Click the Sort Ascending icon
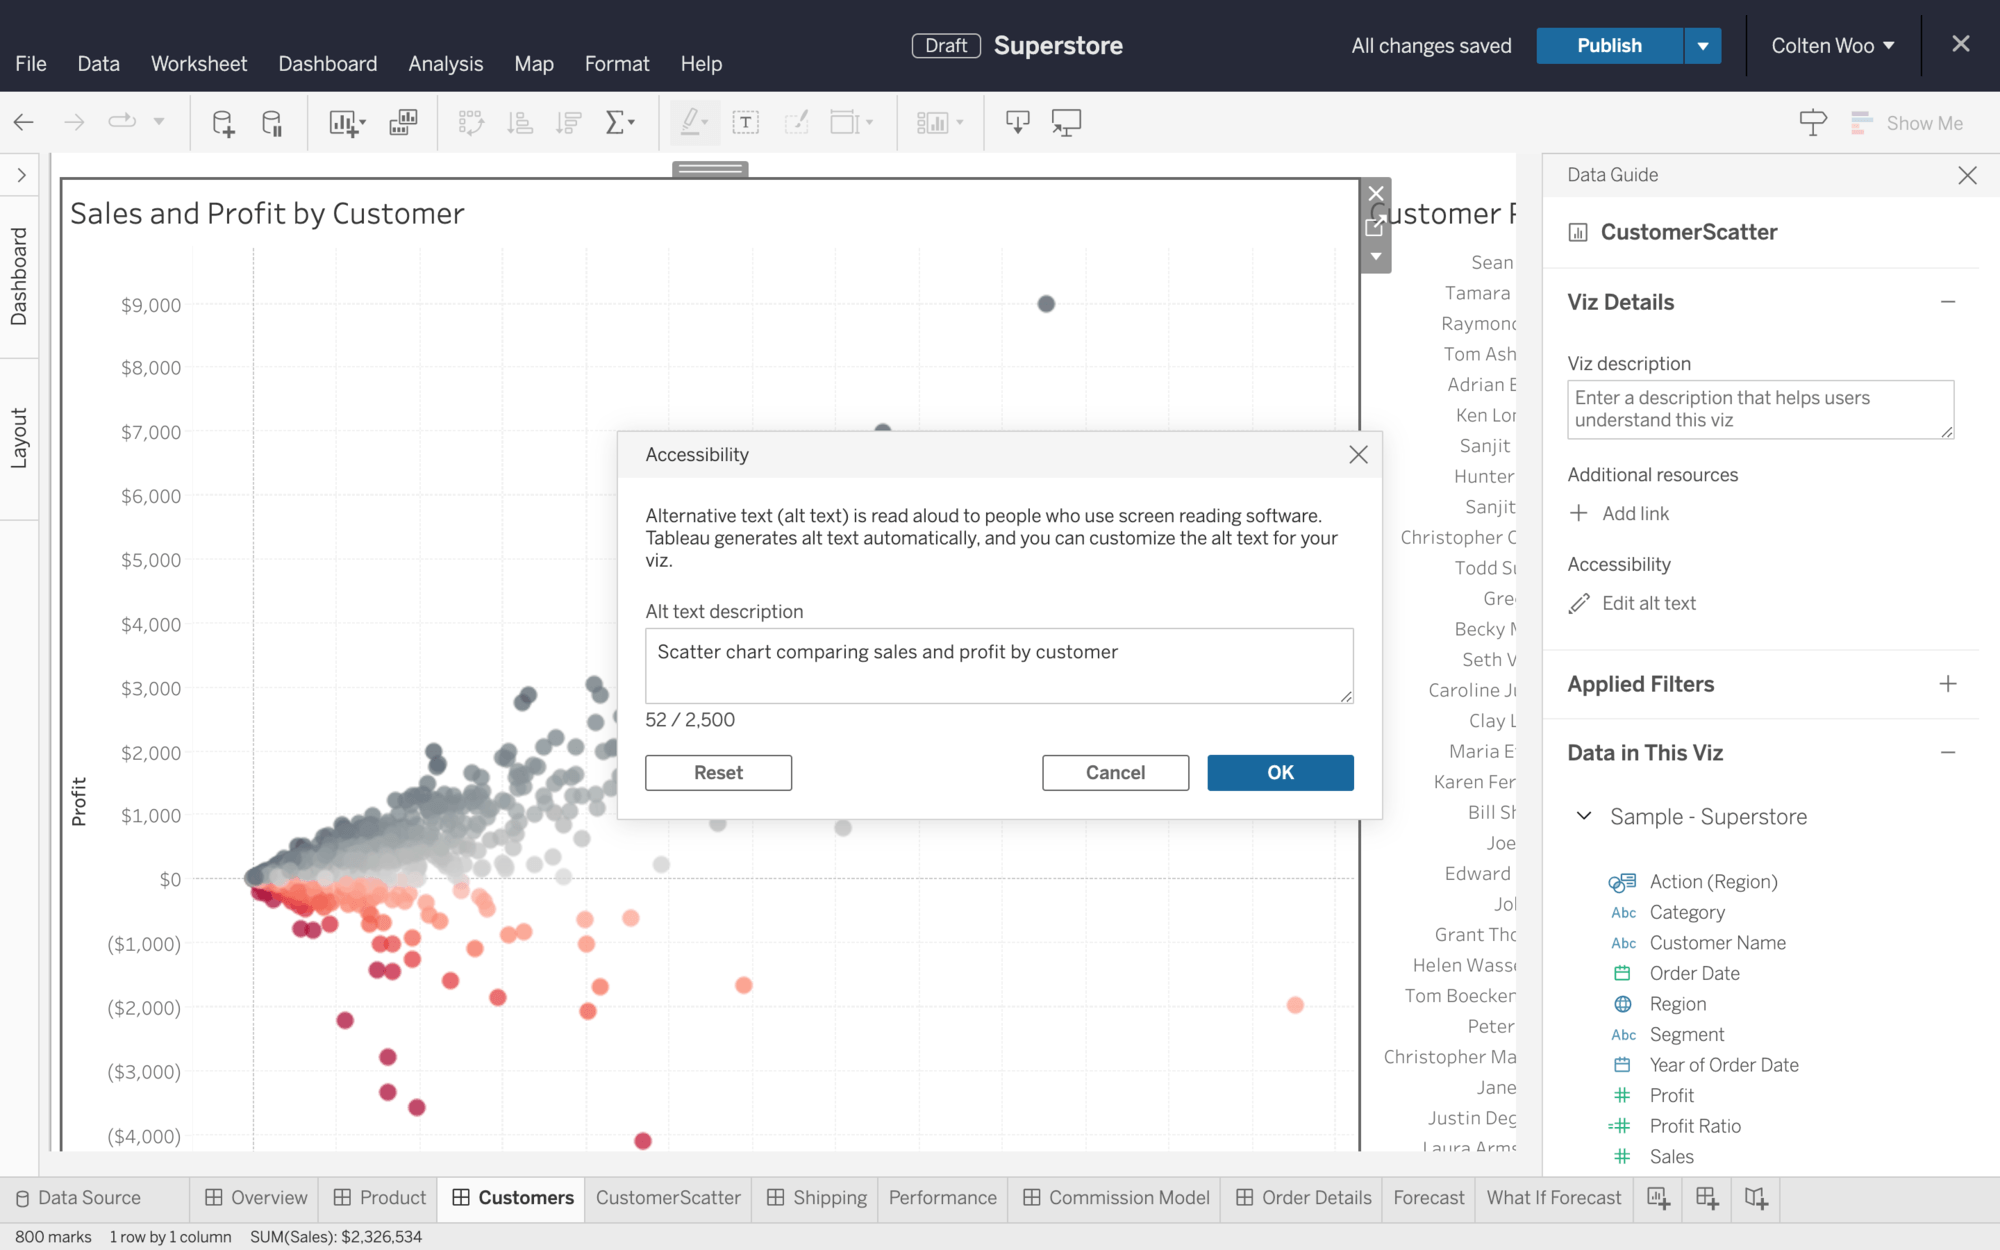 click(520, 122)
